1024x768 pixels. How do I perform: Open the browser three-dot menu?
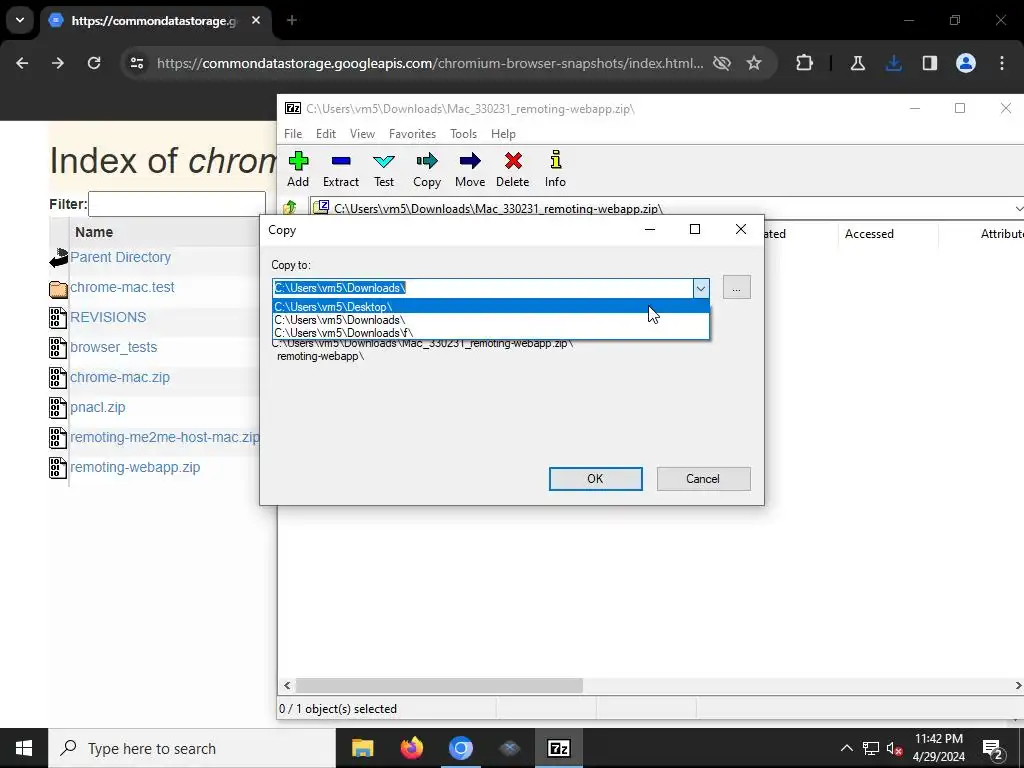(1002, 63)
